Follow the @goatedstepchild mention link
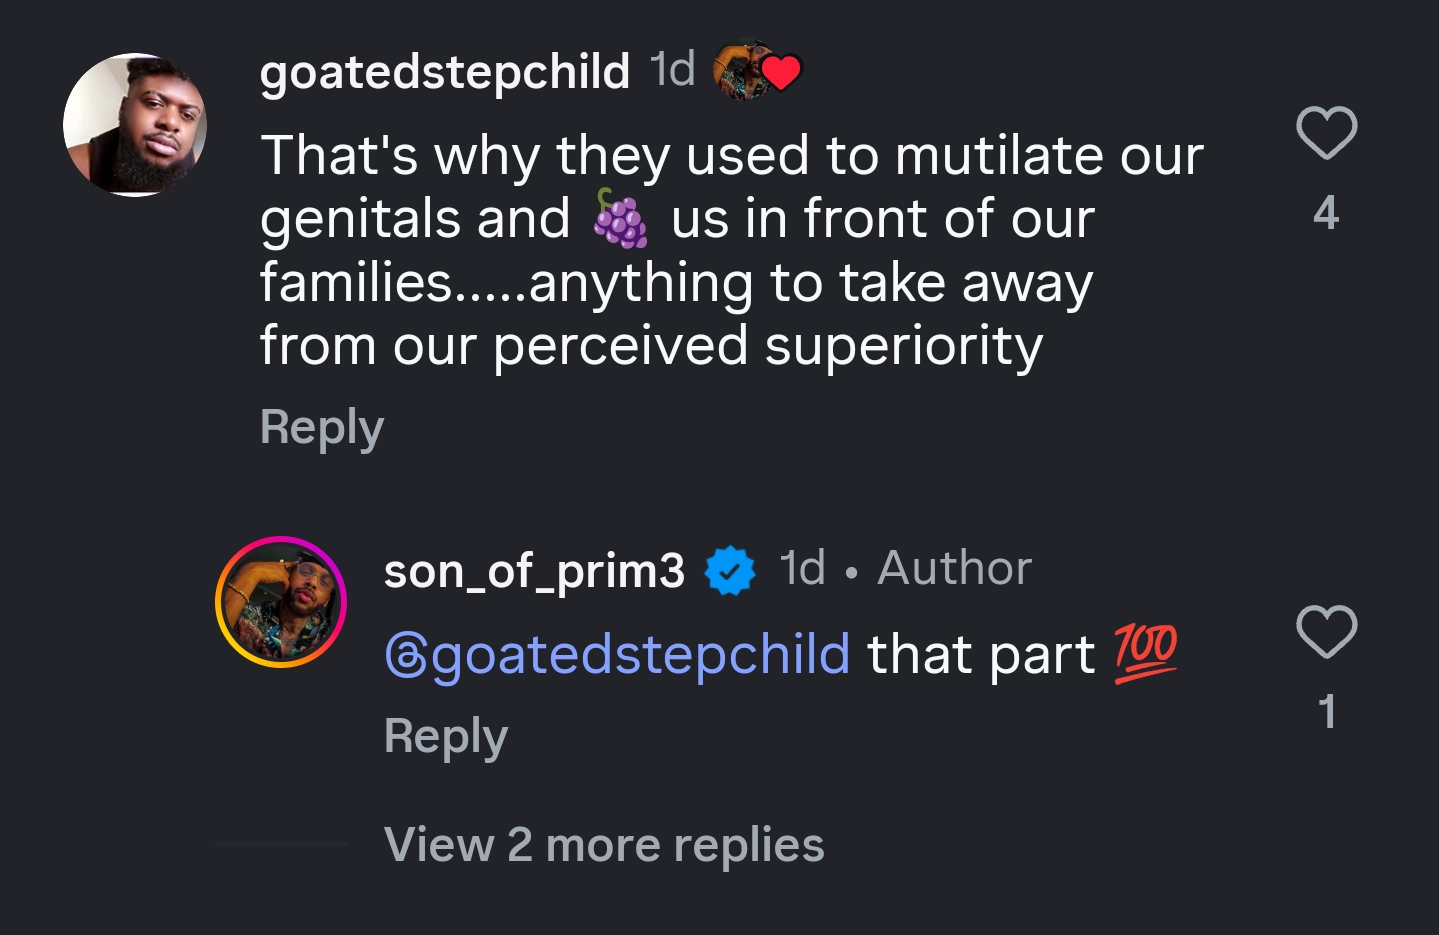Viewport: 1439px width, 935px height. pos(617,655)
